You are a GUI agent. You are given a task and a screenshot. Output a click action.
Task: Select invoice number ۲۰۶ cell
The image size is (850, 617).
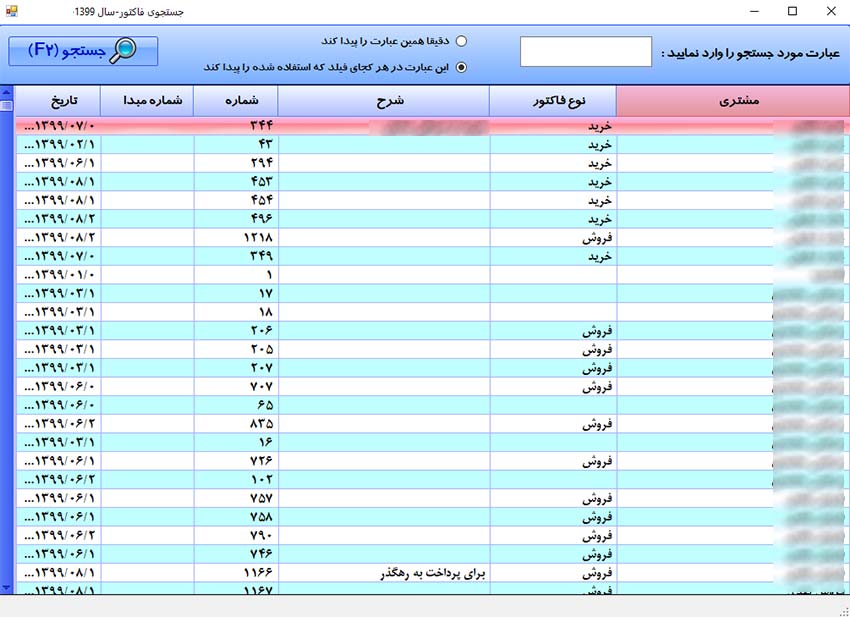coord(236,331)
